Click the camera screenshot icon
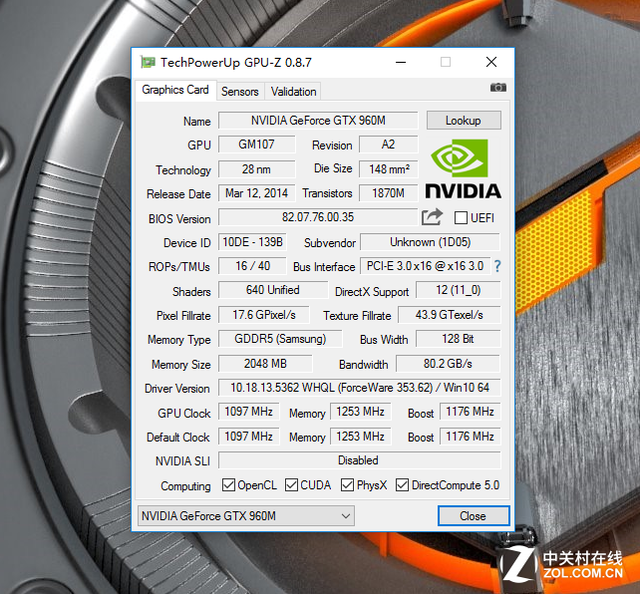This screenshot has width=640, height=594. pos(498,87)
